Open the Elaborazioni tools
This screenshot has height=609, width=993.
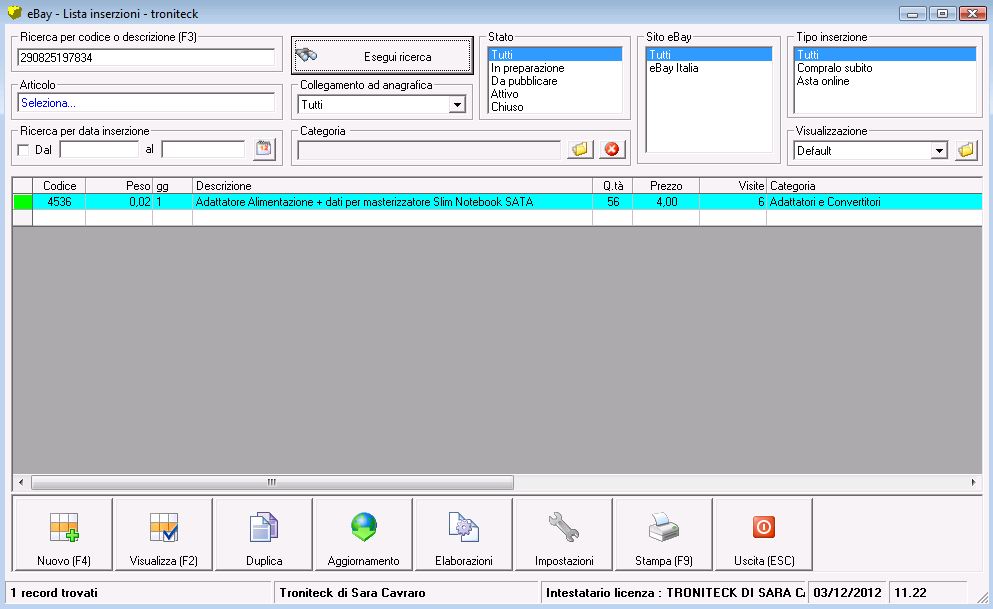464,534
